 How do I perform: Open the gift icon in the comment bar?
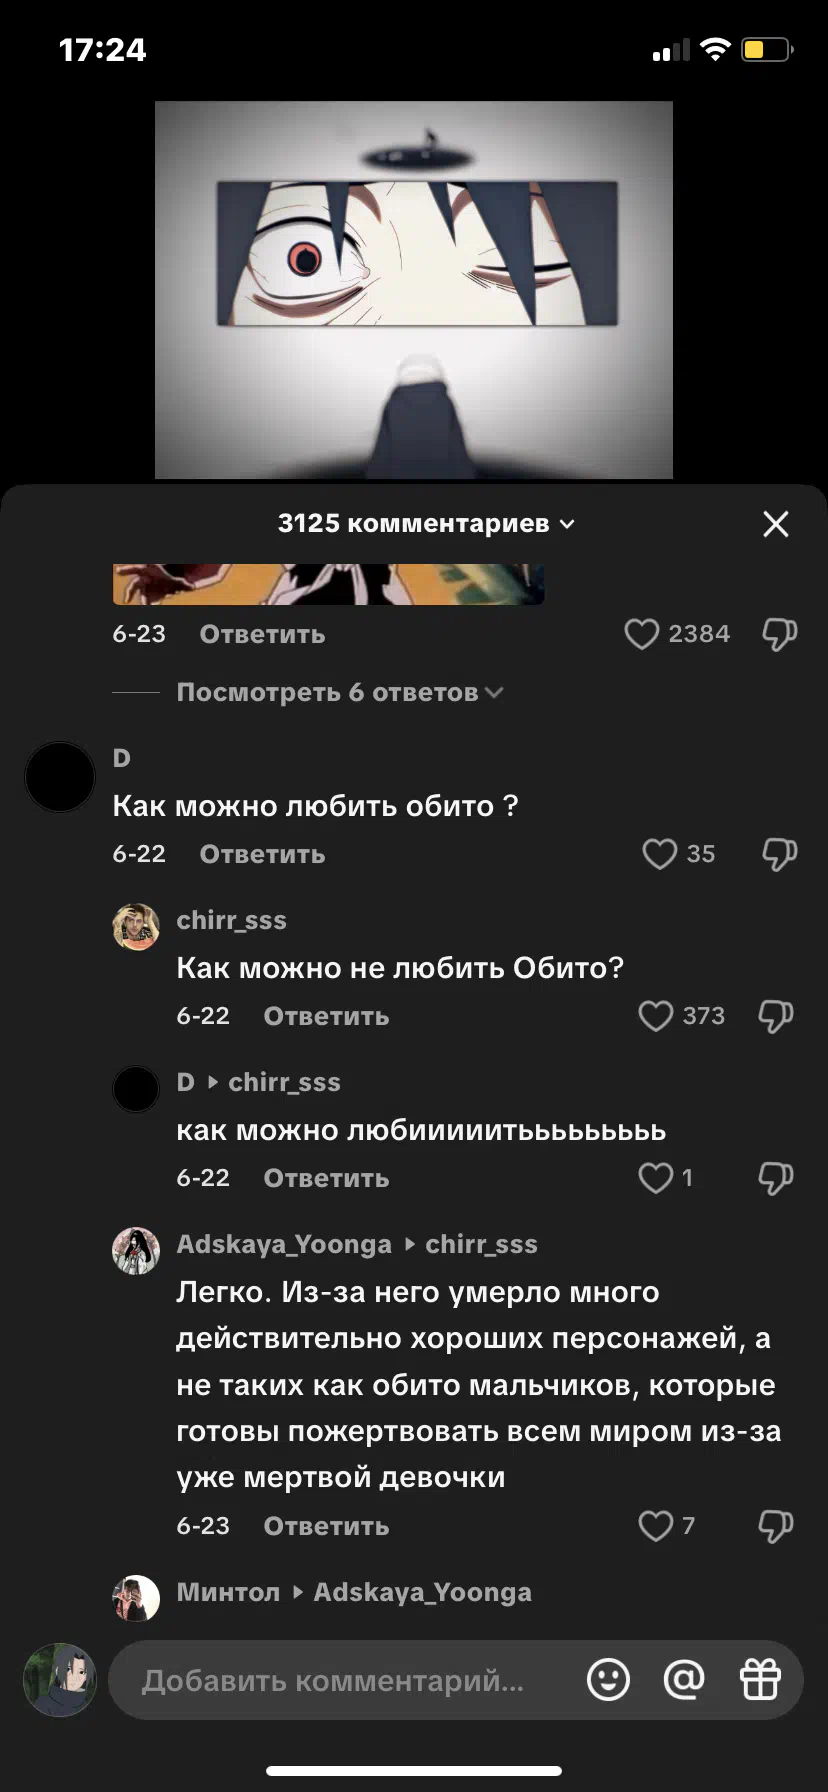[x=760, y=1679]
